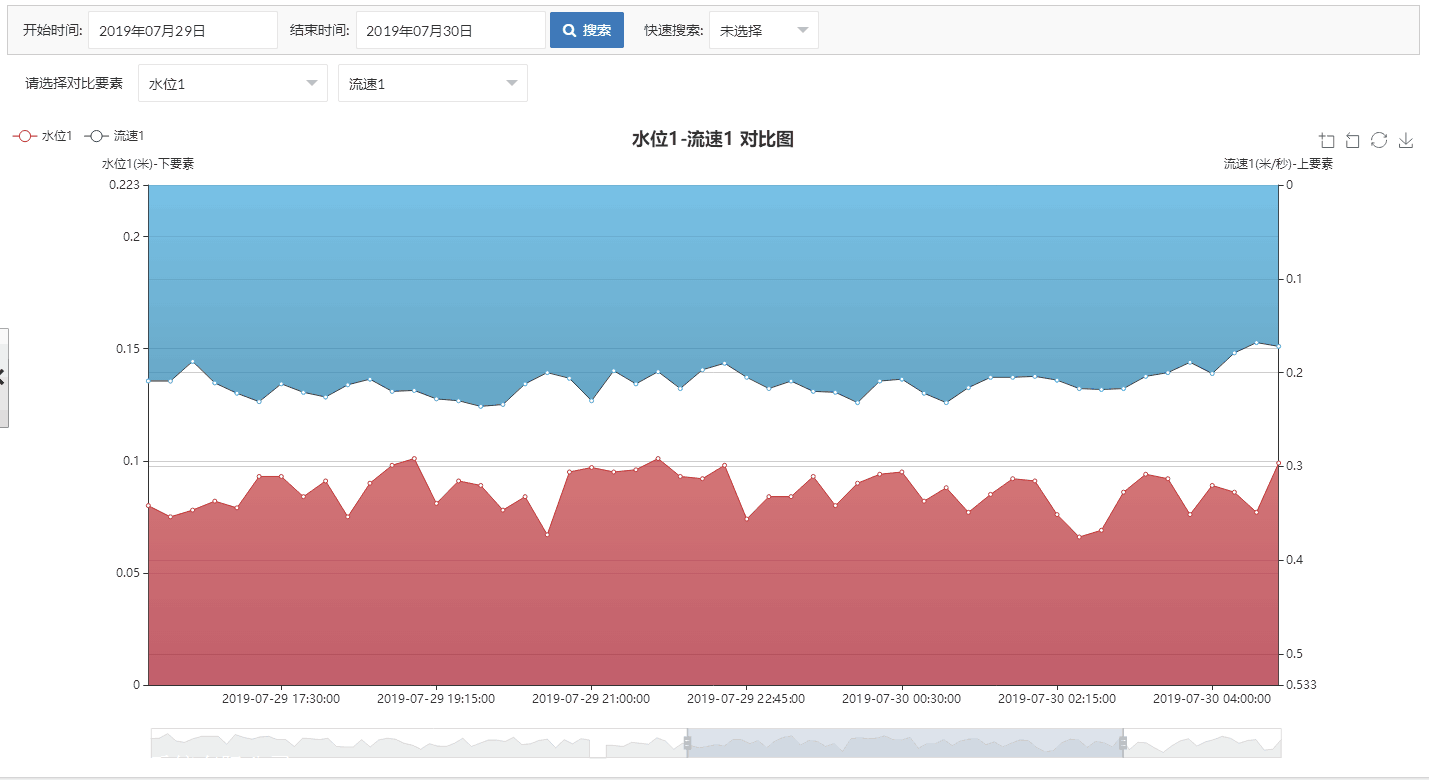Click the magnifier icon in search button
Screen dimensions: 1429x780
point(570,31)
